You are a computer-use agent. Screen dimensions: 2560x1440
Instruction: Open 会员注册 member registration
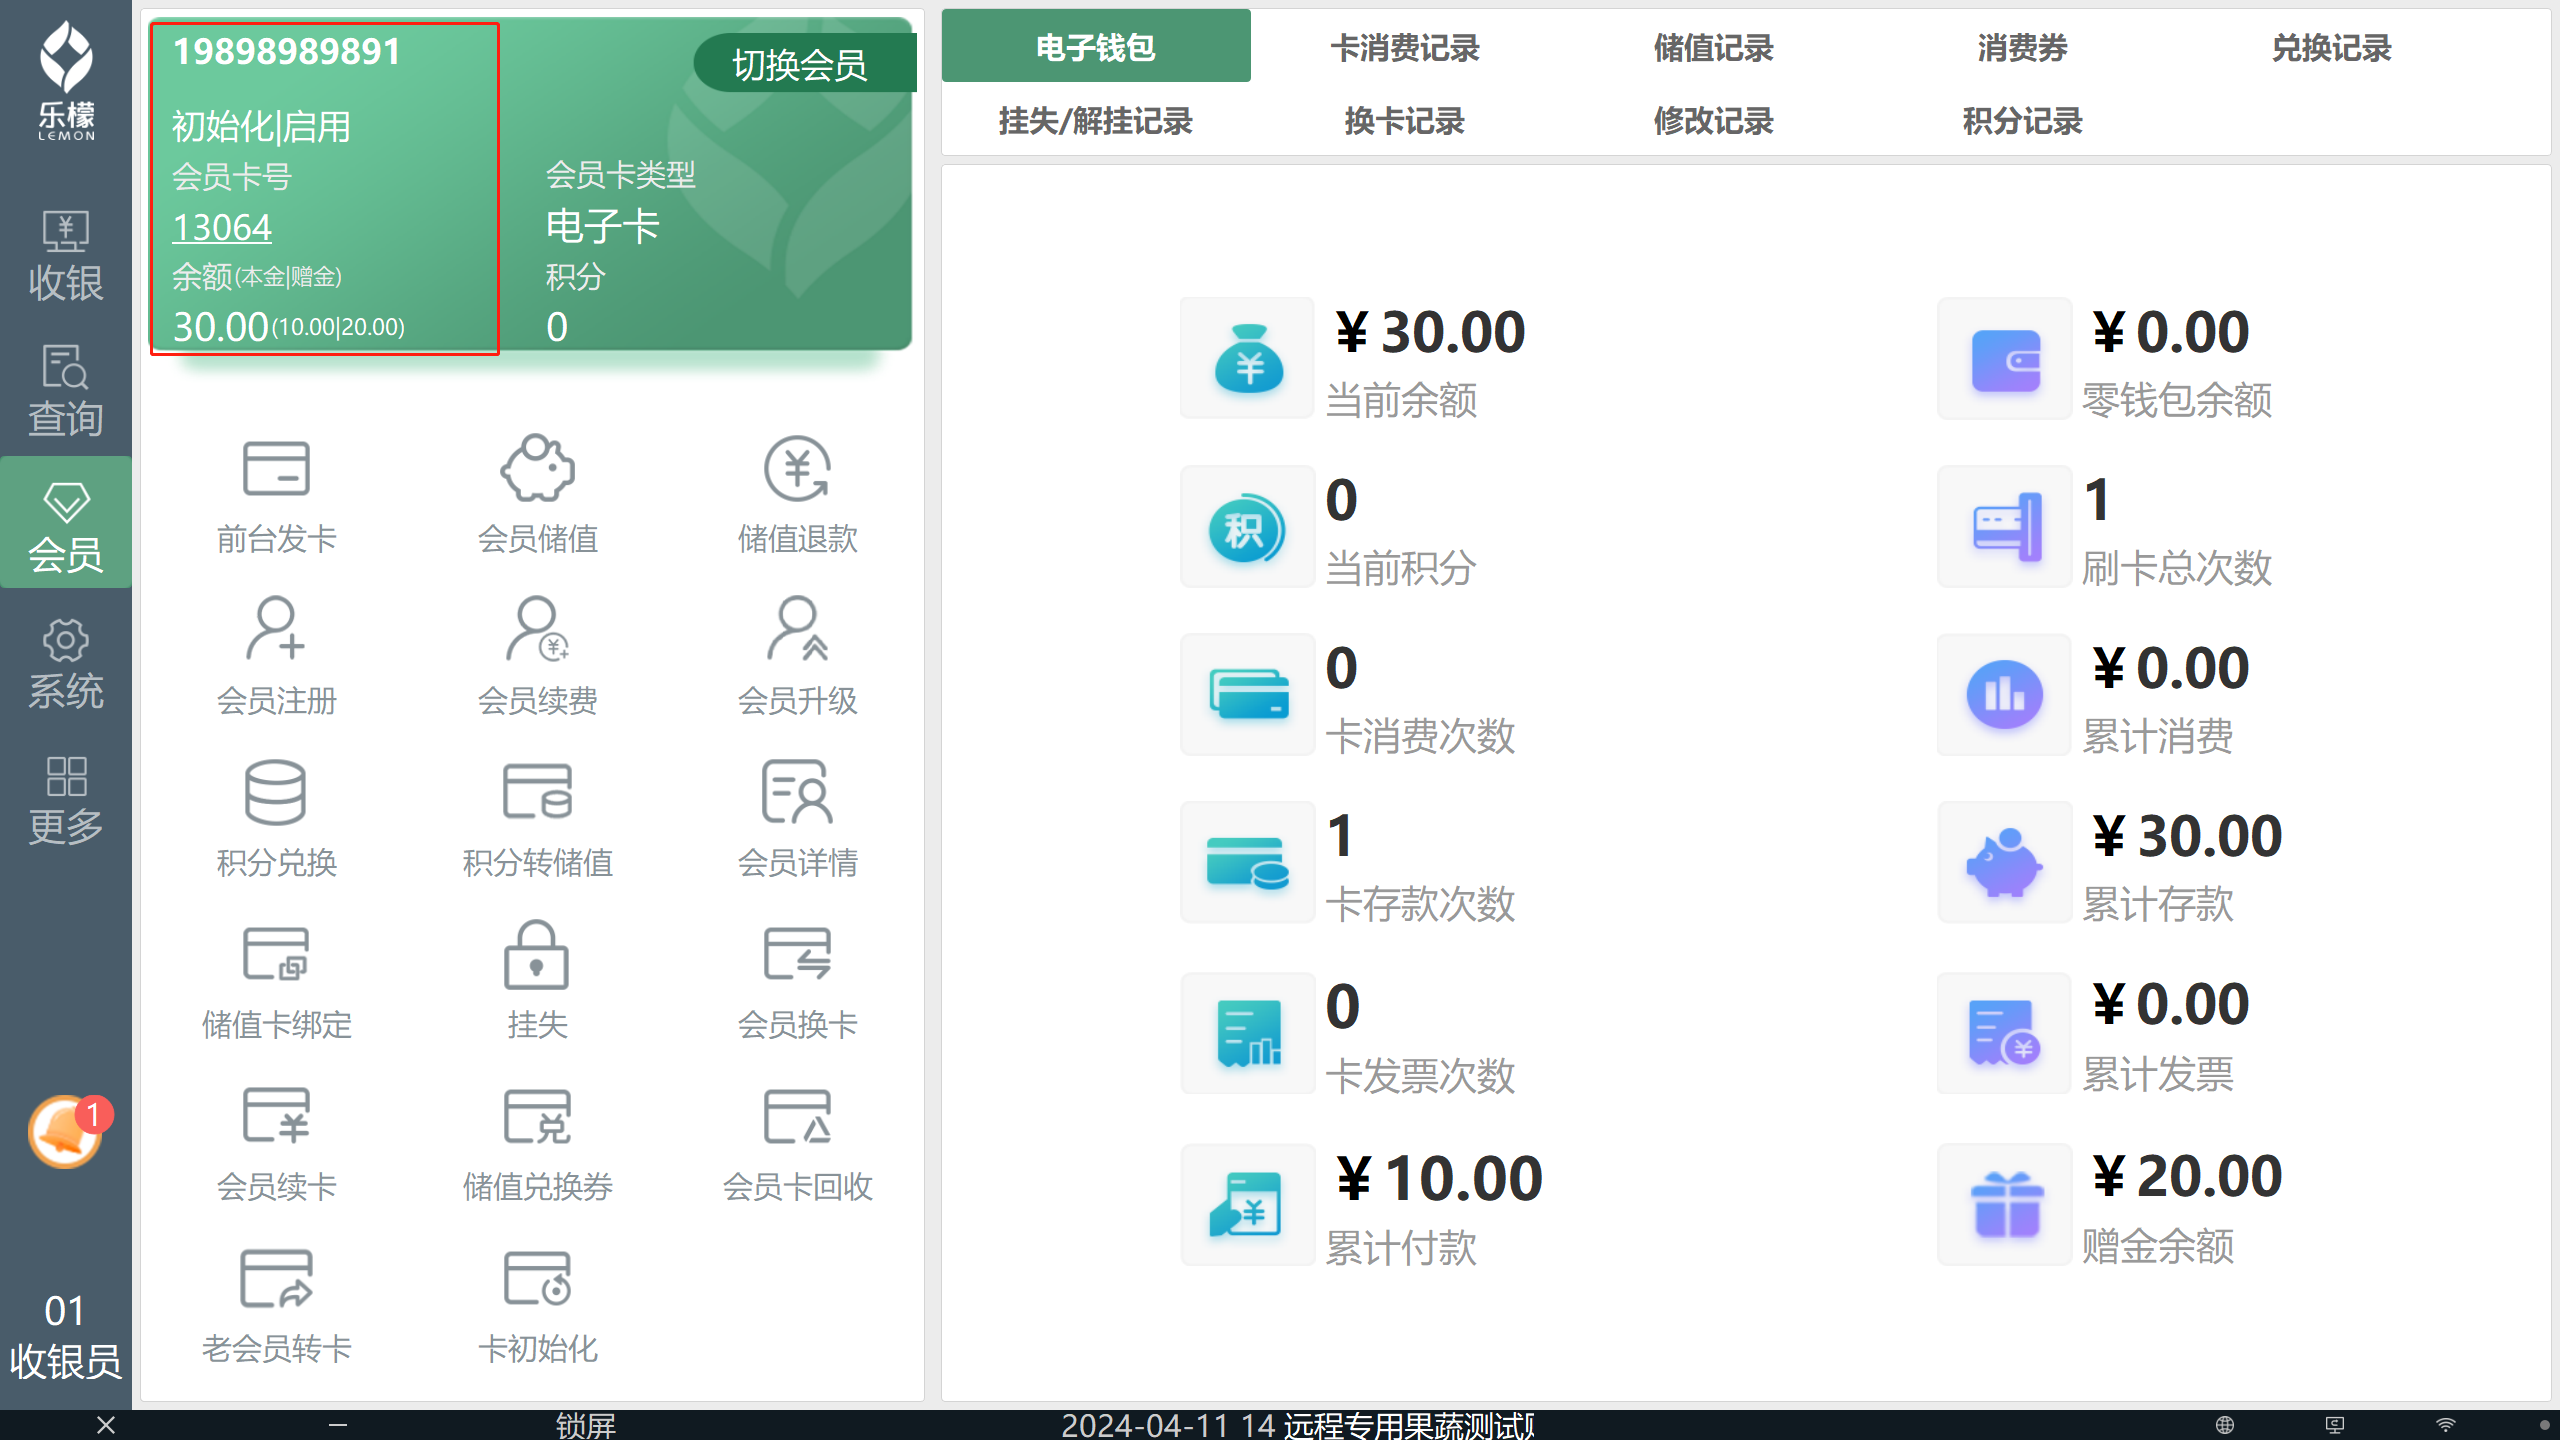point(276,657)
